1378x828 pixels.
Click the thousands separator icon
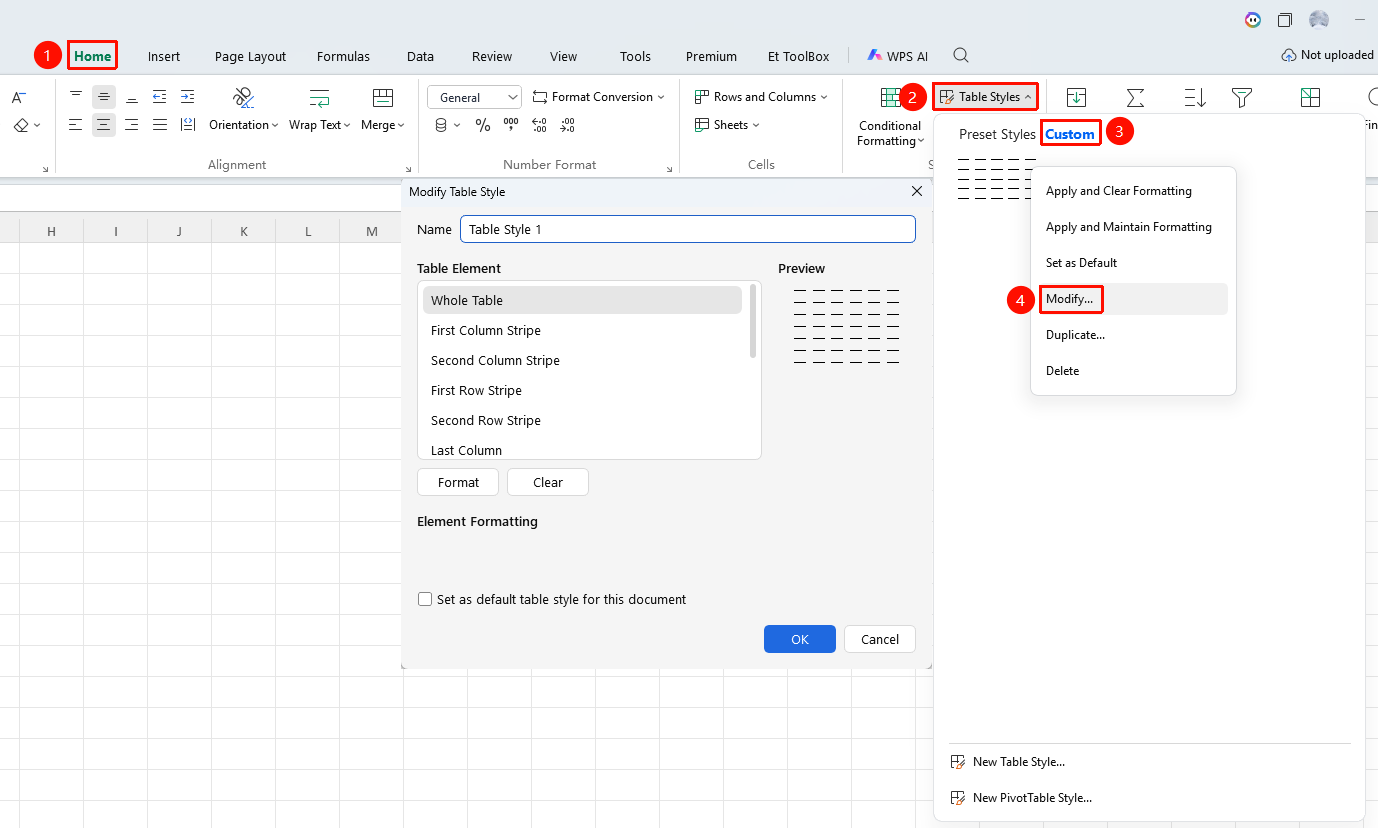511,125
